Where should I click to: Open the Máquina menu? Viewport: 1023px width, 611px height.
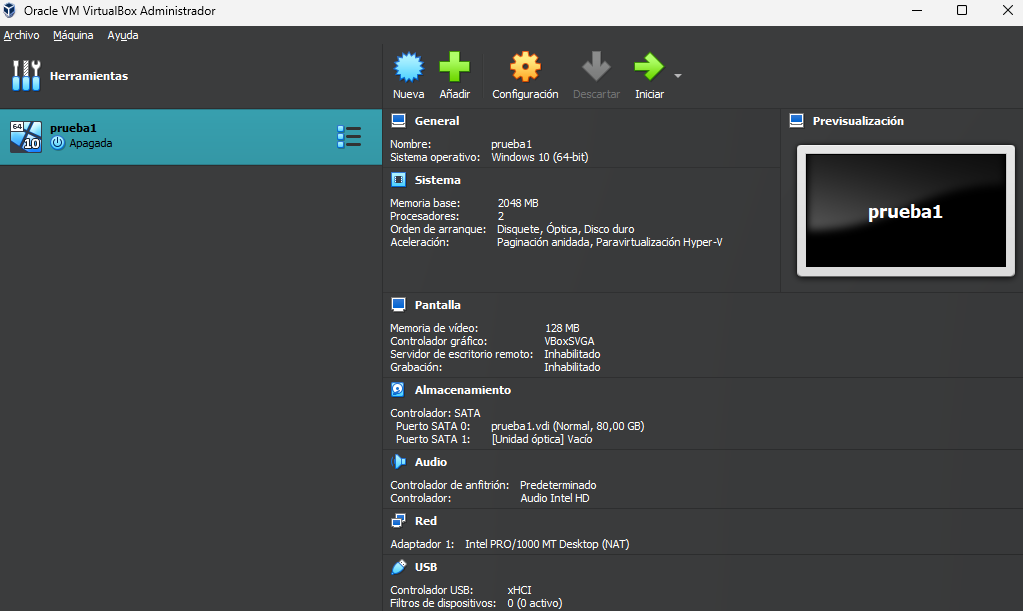73,35
